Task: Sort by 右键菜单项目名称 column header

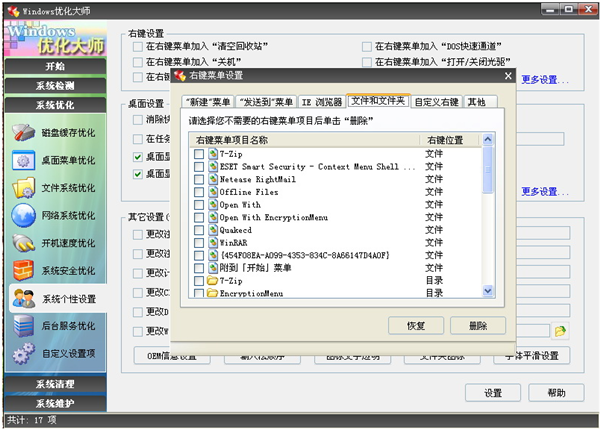Action: tap(305, 140)
